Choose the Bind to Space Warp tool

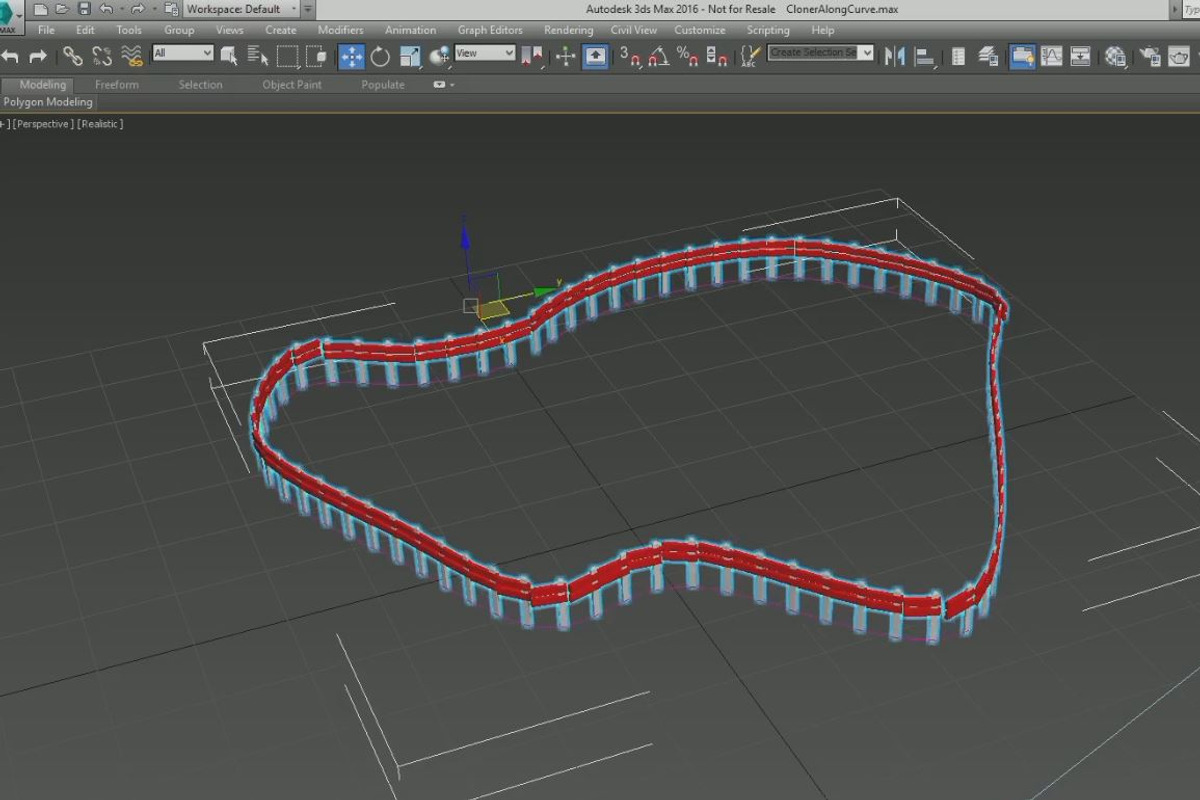pos(130,56)
